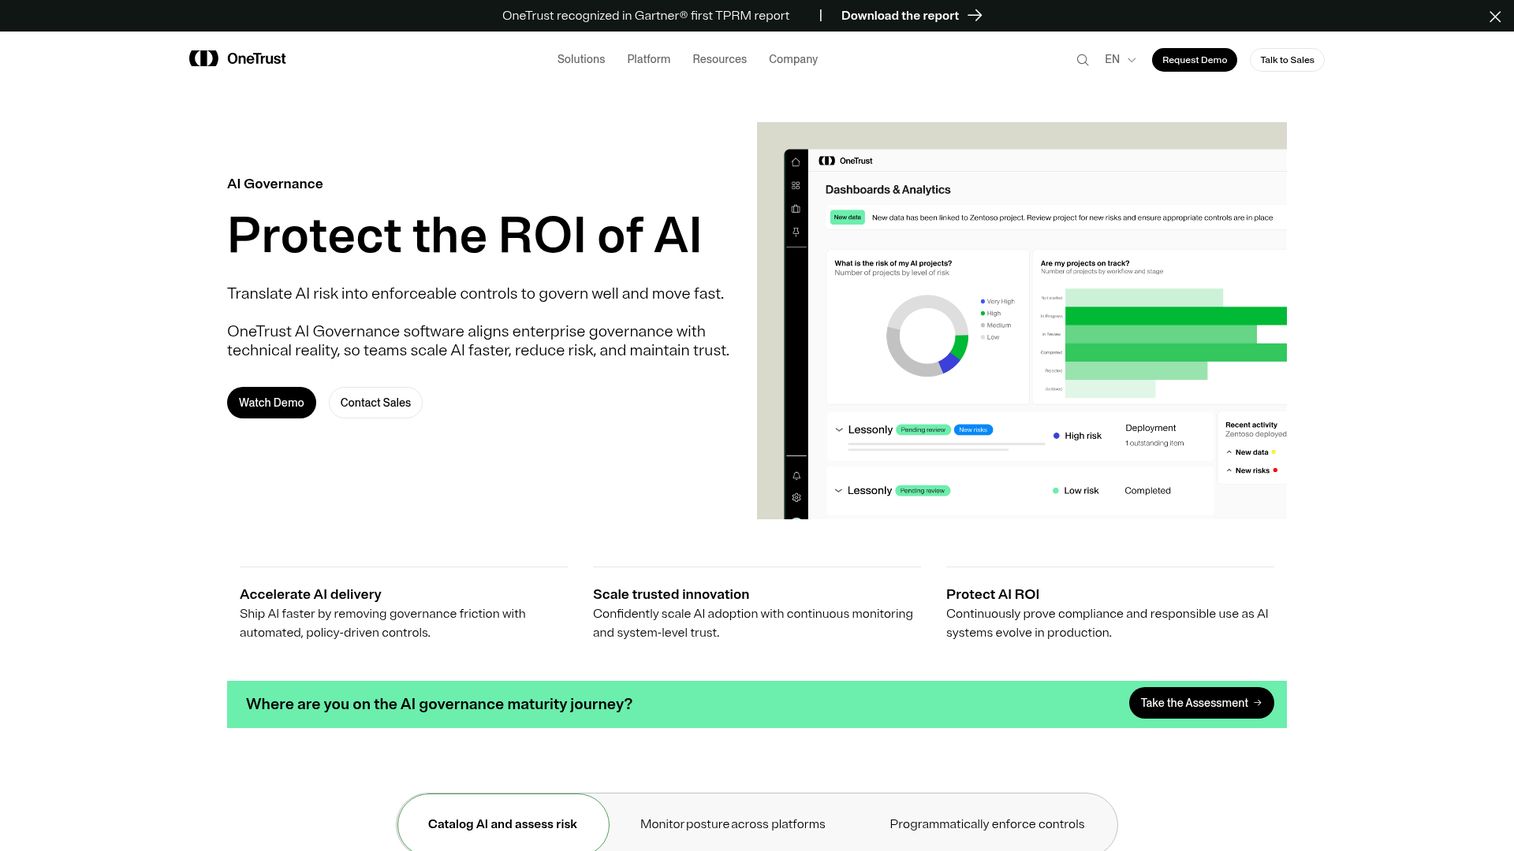Click the "Accelerate AI delivery" heading
This screenshot has width=1514, height=851.
pyautogui.click(x=310, y=594)
